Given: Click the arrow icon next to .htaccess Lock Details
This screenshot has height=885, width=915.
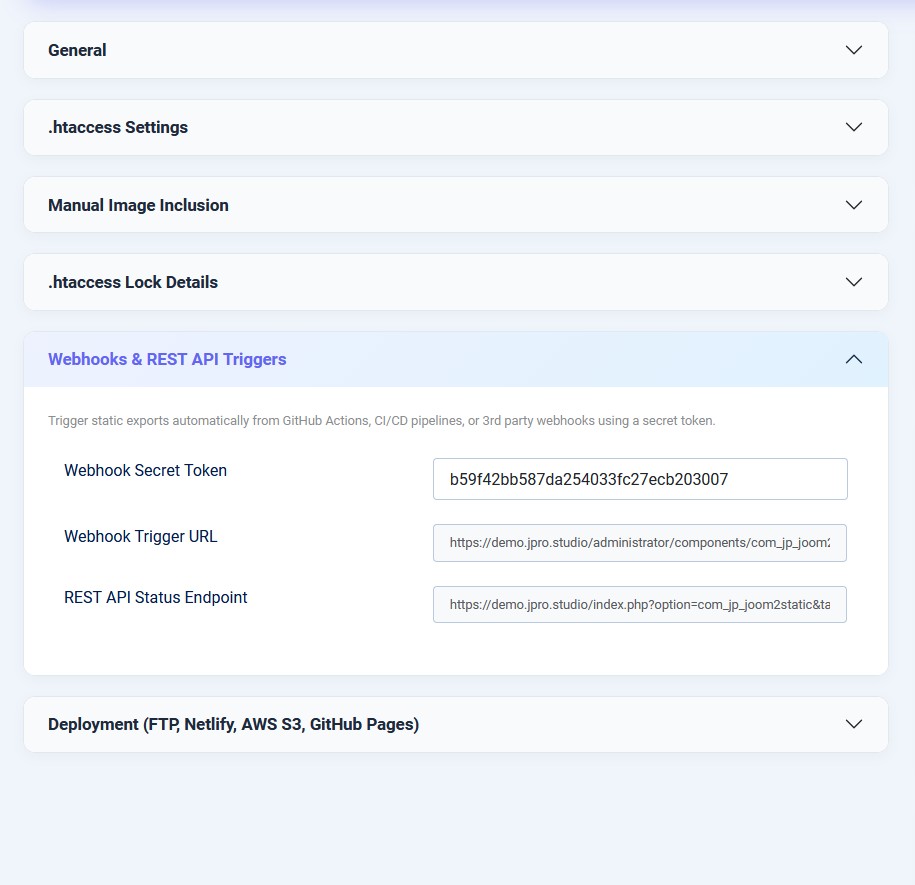Looking at the screenshot, I should [853, 282].
